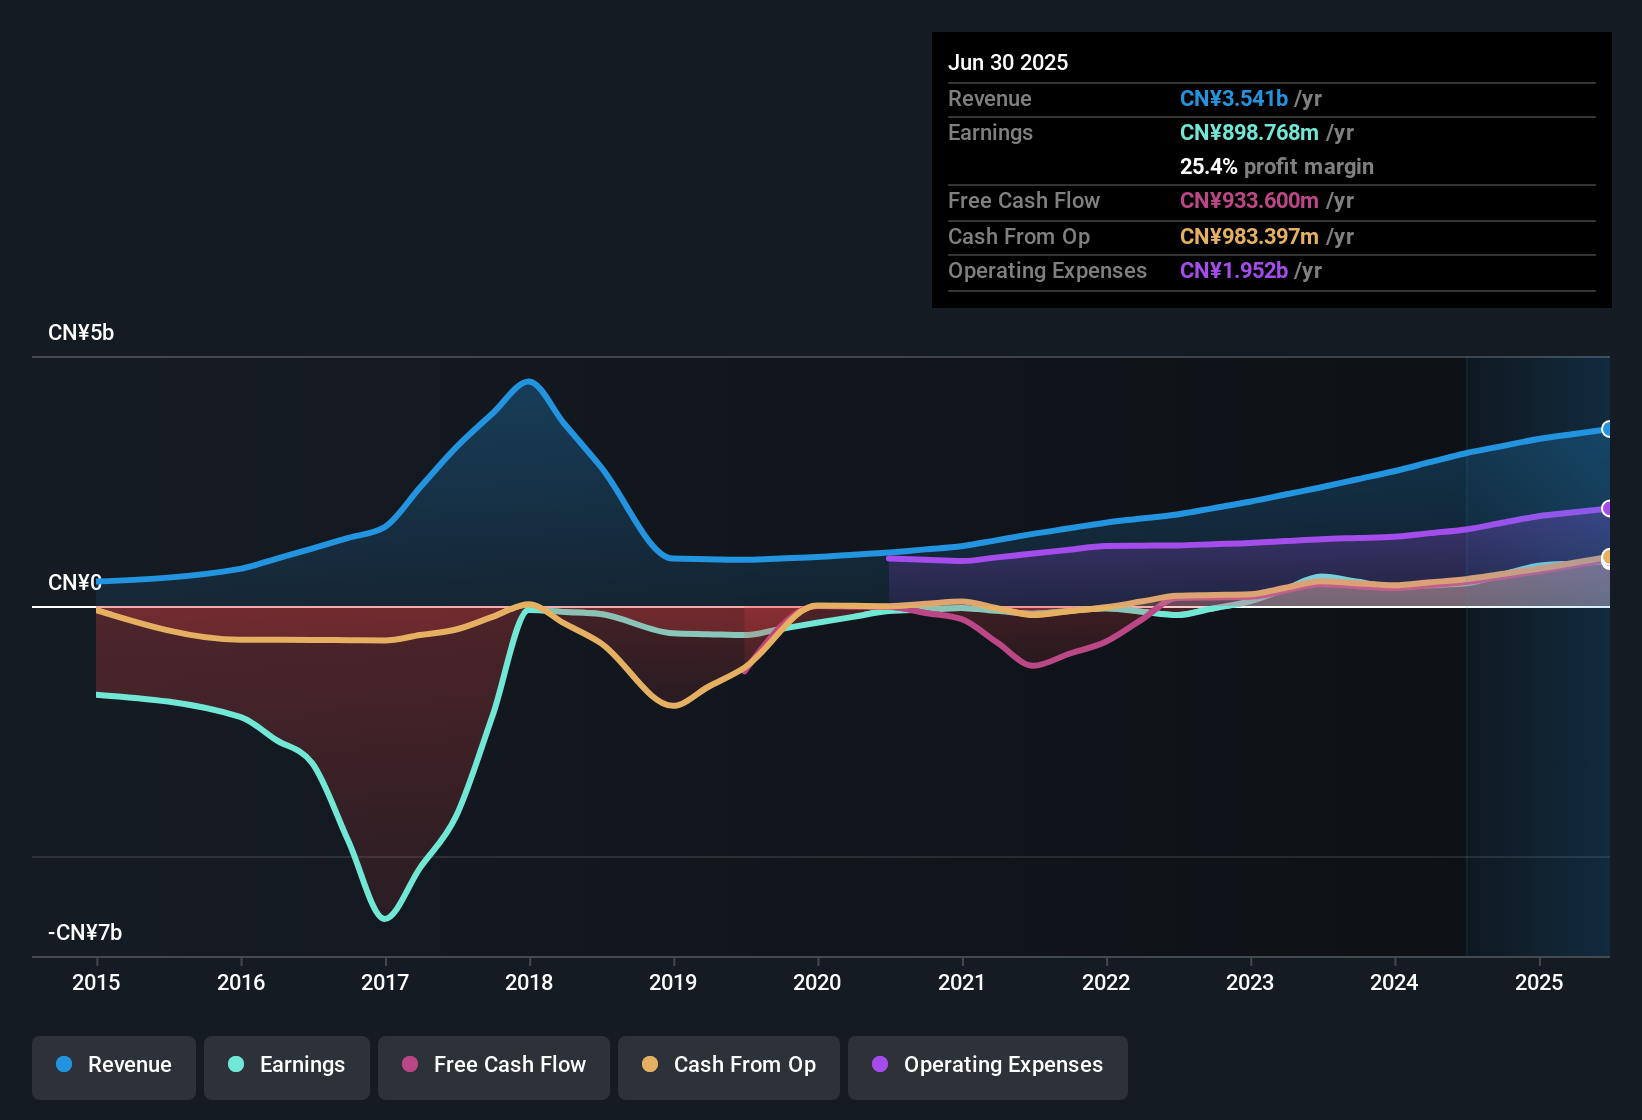Click the pink Free Cash Flow legend dot
Image resolution: width=1642 pixels, height=1120 pixels.
tap(409, 1065)
